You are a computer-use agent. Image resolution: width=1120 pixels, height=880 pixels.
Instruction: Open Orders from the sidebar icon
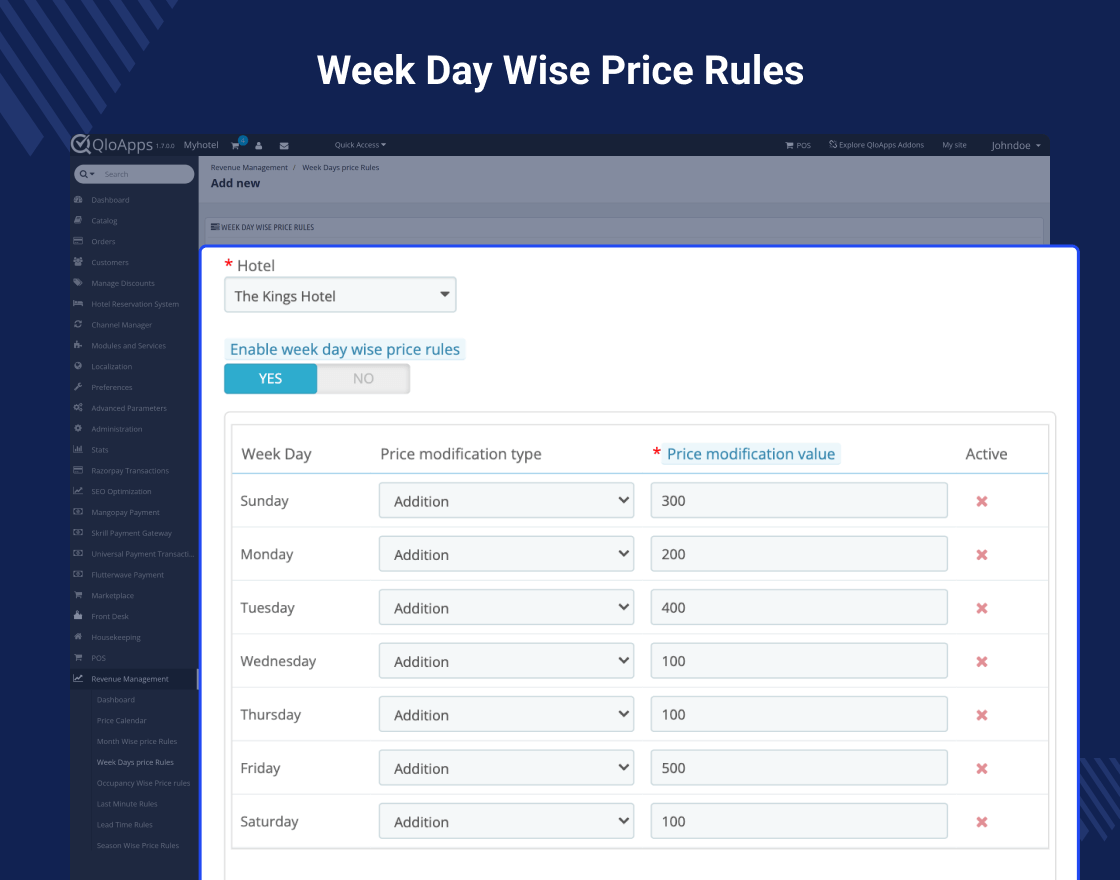pyautogui.click(x=78, y=242)
